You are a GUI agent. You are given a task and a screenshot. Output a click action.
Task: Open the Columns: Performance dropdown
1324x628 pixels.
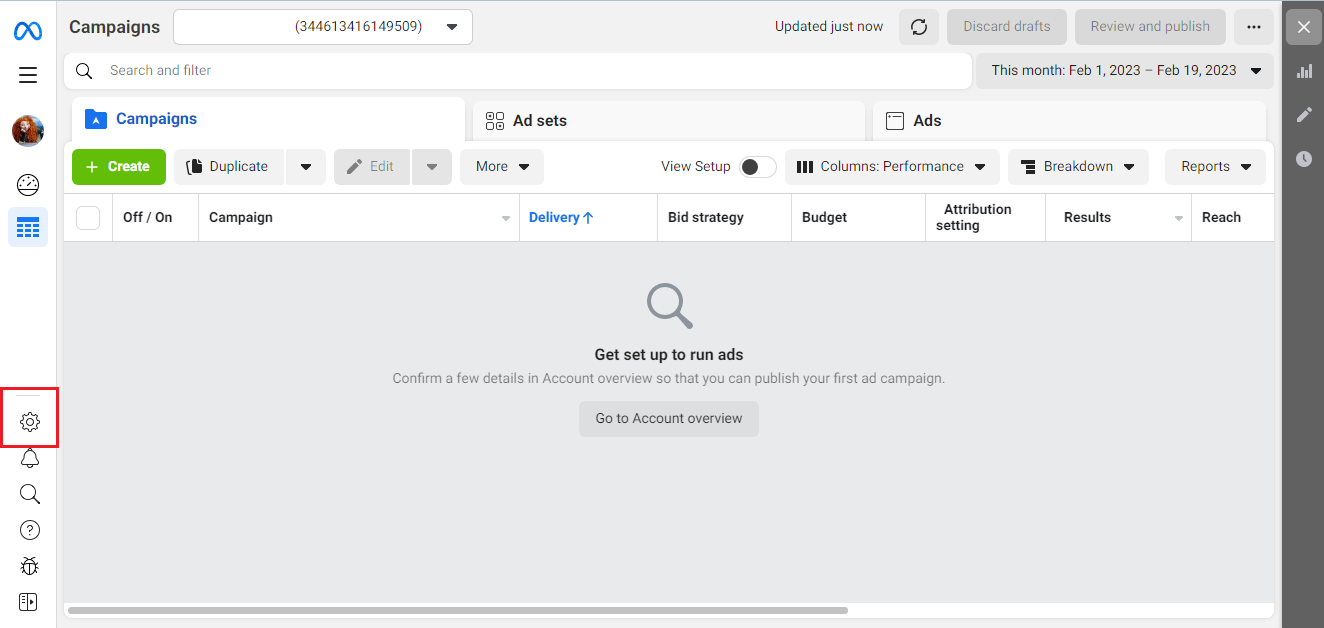click(892, 167)
